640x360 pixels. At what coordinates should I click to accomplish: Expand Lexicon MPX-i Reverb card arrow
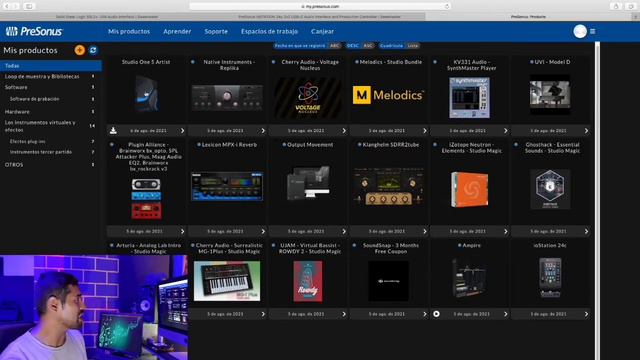pos(263,231)
